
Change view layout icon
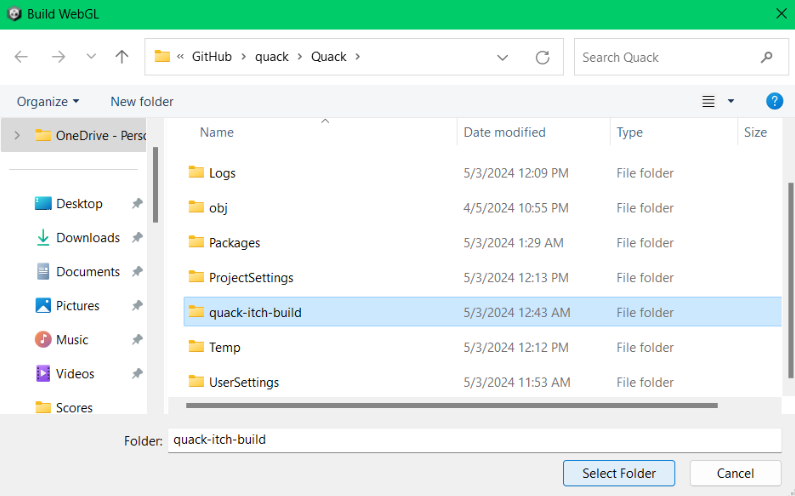pyautogui.click(x=708, y=101)
